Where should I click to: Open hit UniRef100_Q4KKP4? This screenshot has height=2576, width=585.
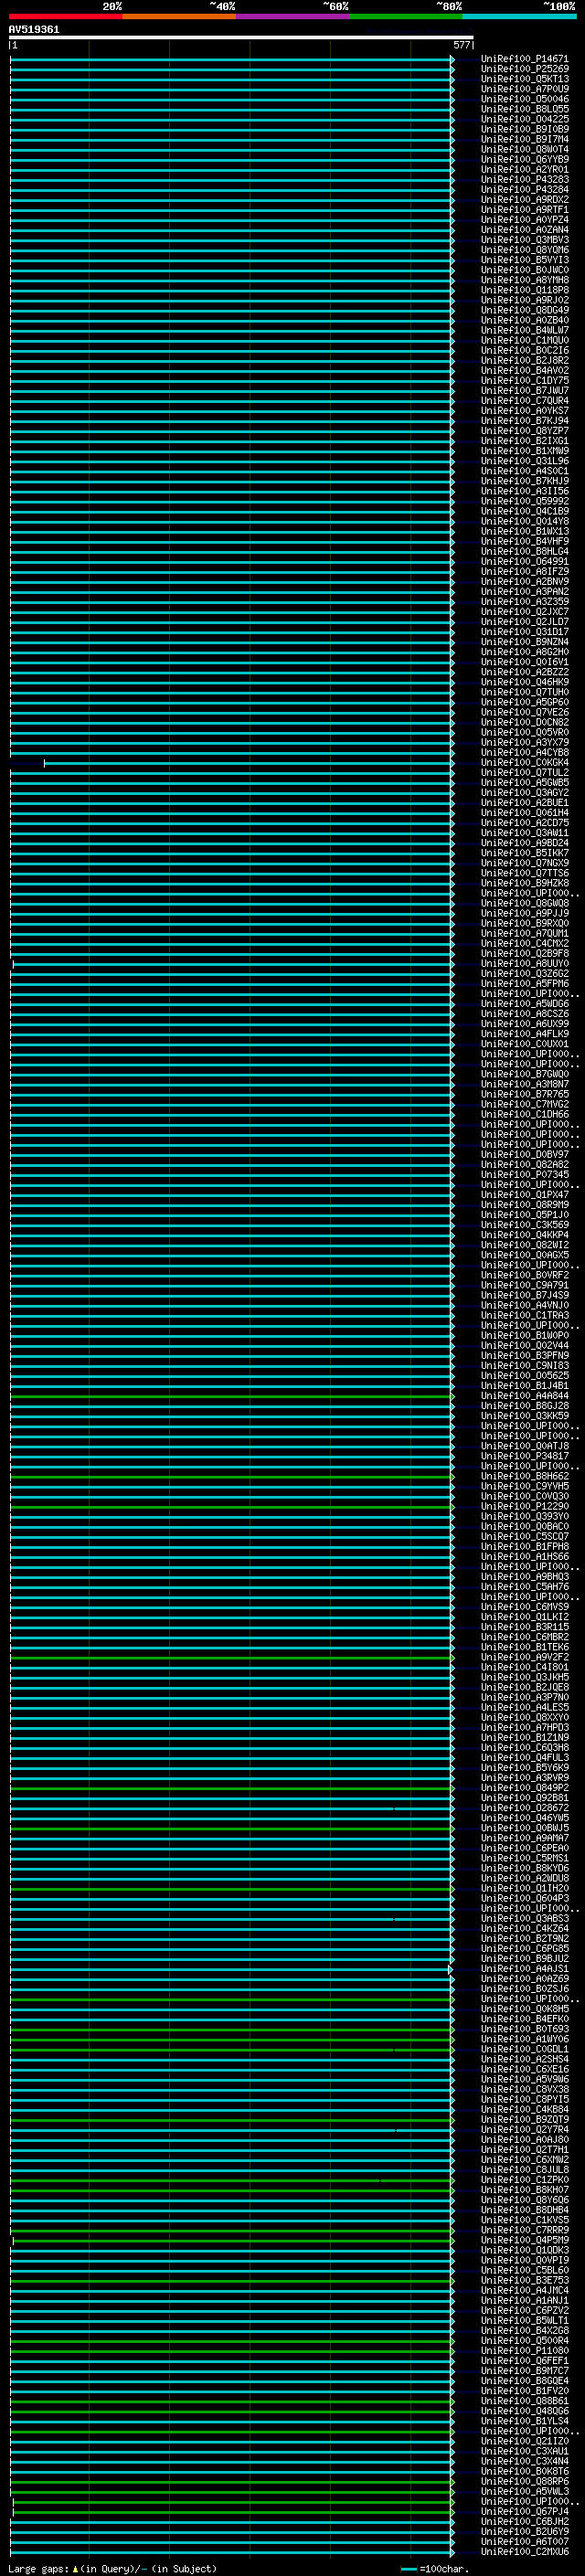[x=524, y=1235]
